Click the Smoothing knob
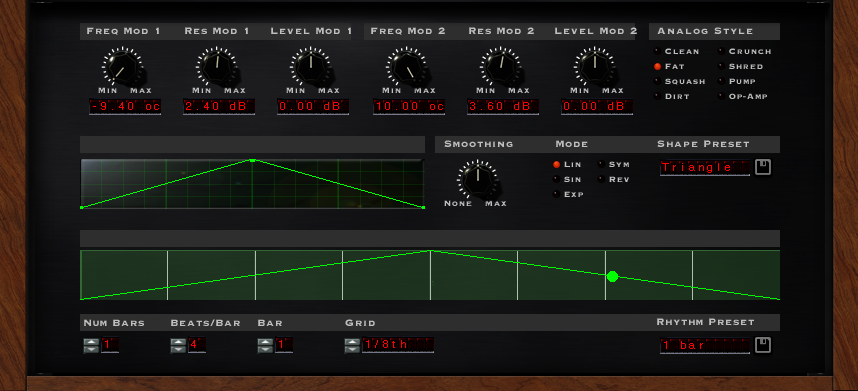Screen dimensions: 858x391 click(x=478, y=179)
